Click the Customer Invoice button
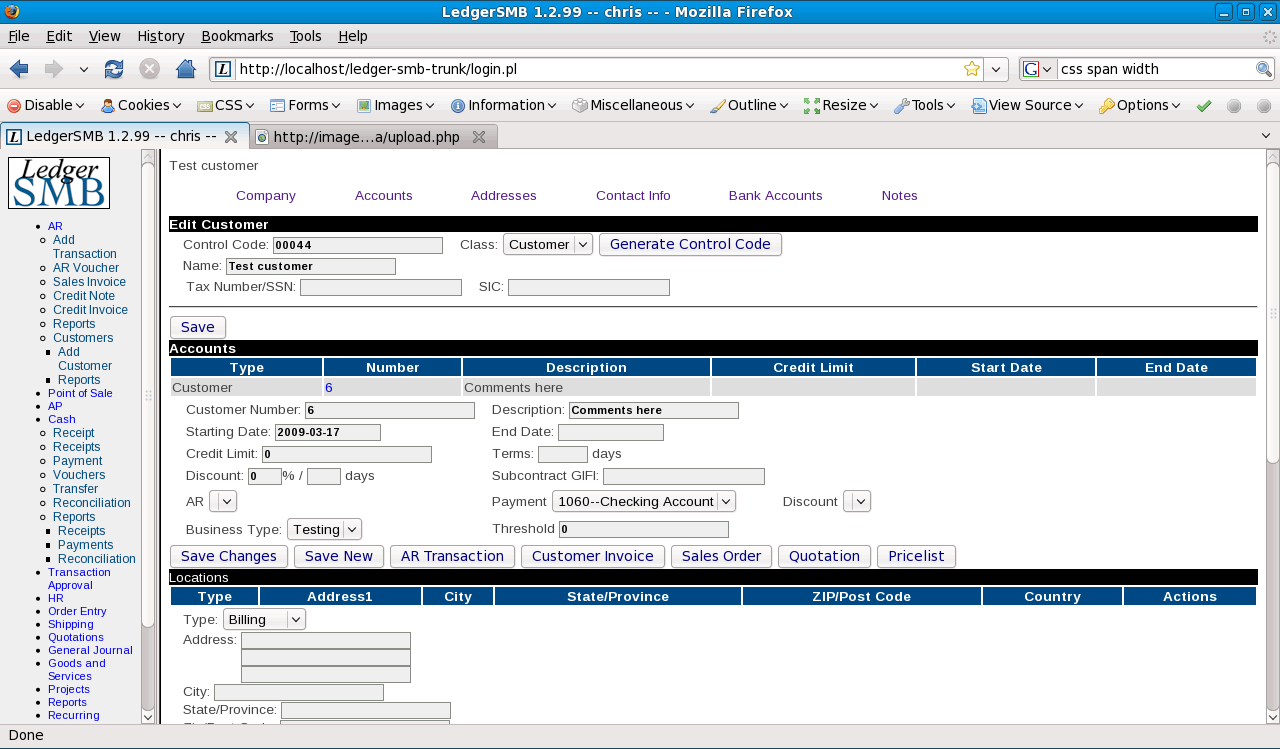The height and width of the screenshot is (749, 1280). (592, 556)
